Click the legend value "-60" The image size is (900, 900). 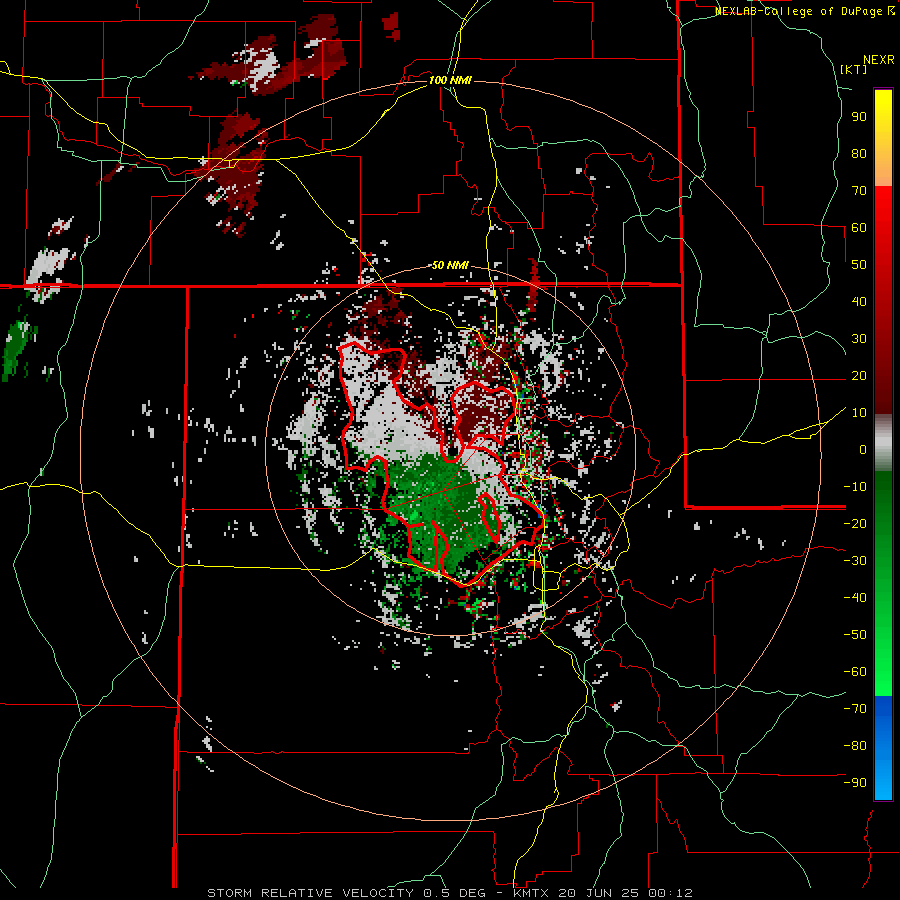pos(855,672)
